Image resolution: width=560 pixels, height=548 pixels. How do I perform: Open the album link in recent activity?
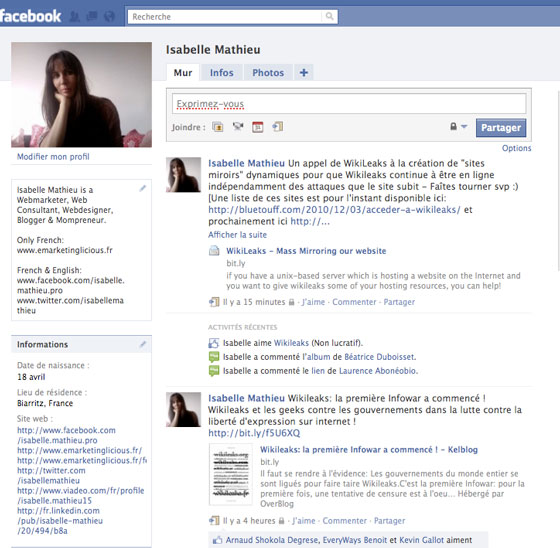coord(319,357)
